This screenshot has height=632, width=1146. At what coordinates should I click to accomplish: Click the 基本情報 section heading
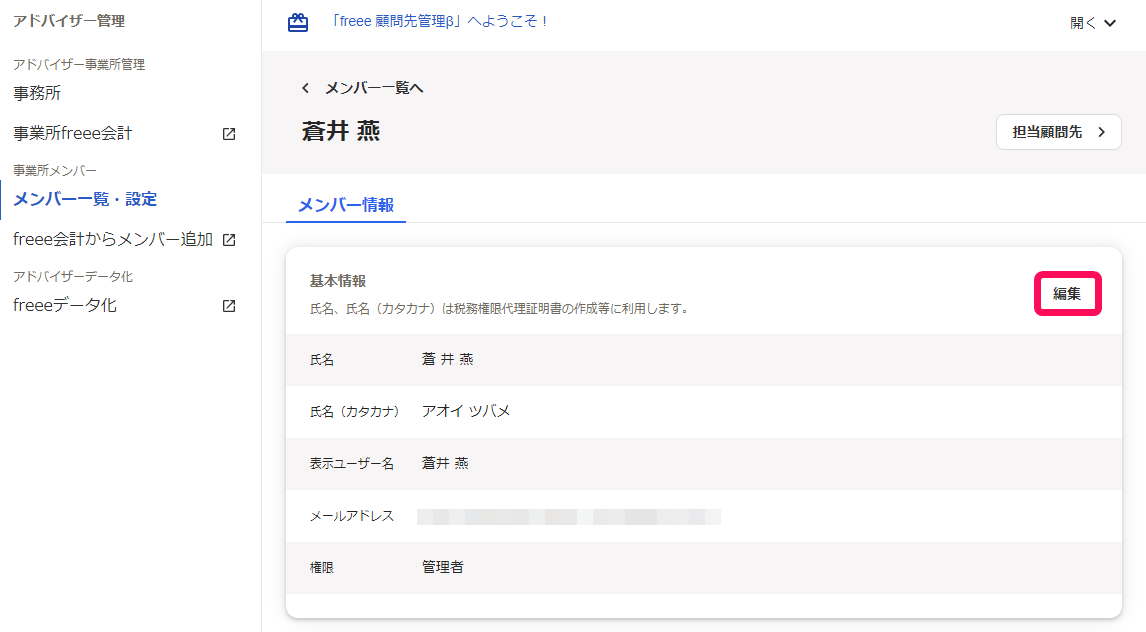click(338, 281)
